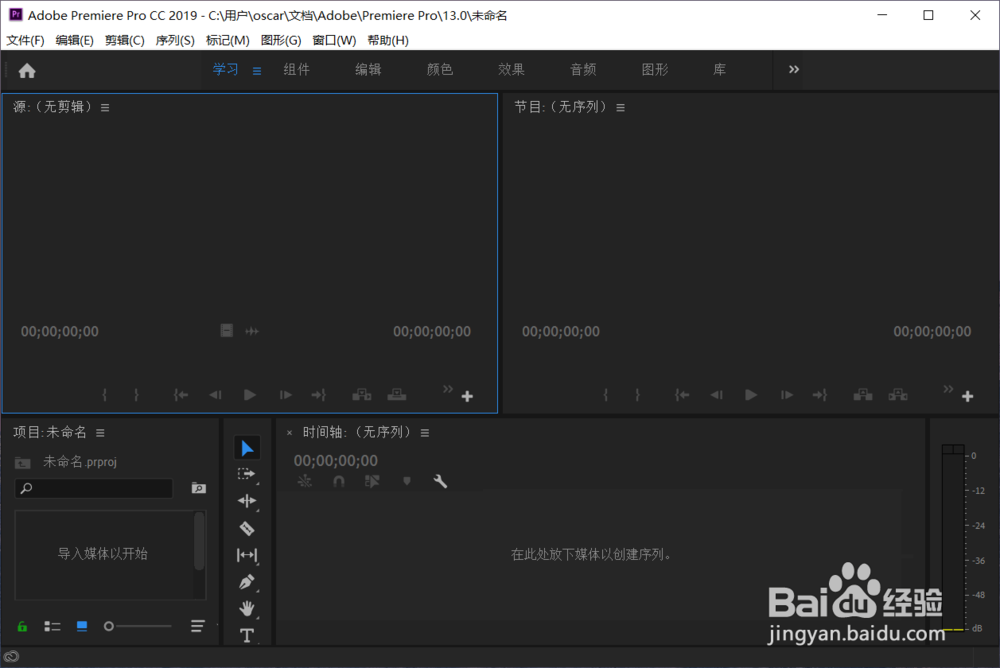This screenshot has width=1000, height=668.
Task: Click the Creative Cloud status icon
Action: pyautogui.click(x=11, y=656)
